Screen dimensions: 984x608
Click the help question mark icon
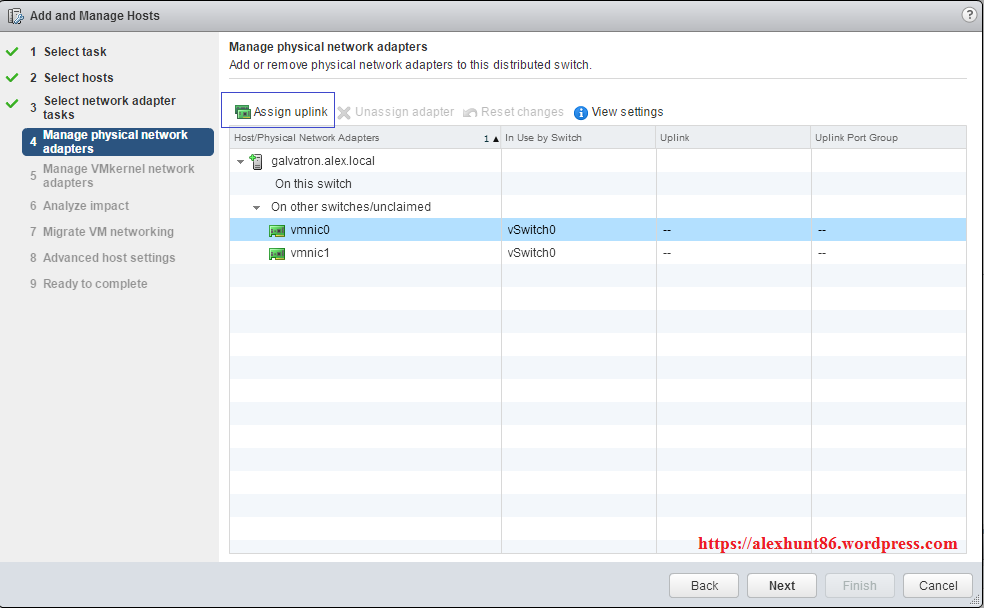click(x=969, y=15)
